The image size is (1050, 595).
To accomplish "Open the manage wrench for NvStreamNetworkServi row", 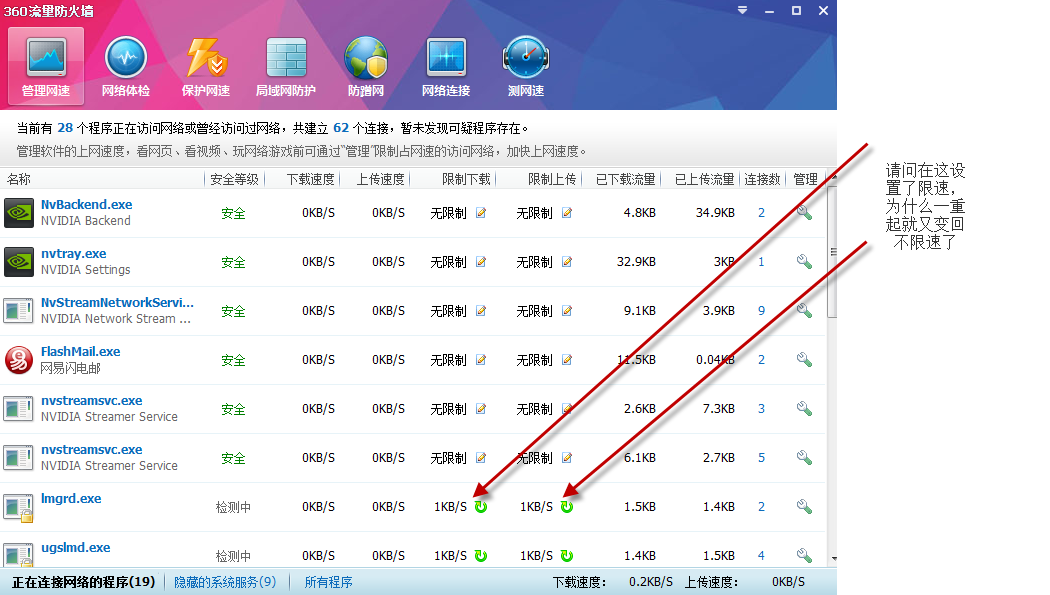I will pos(804,311).
